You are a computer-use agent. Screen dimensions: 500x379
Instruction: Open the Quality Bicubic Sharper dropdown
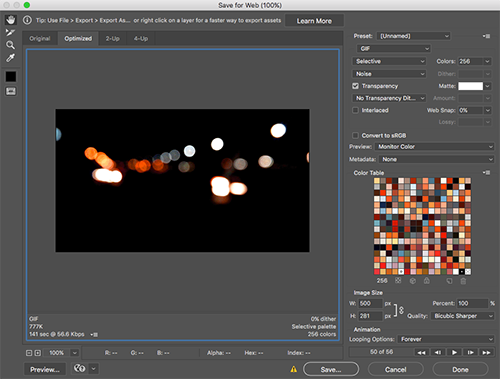462,316
